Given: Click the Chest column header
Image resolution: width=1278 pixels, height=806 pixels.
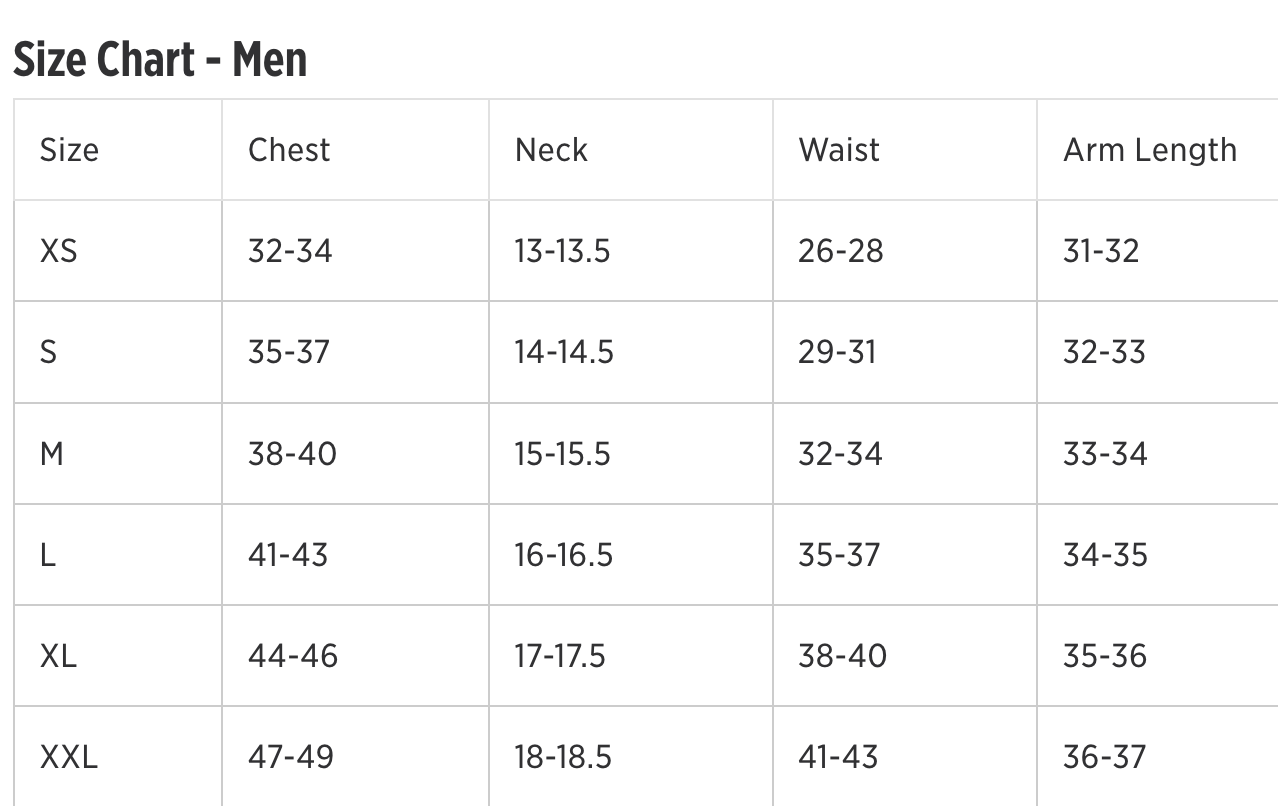Looking at the screenshot, I should pos(289,150).
